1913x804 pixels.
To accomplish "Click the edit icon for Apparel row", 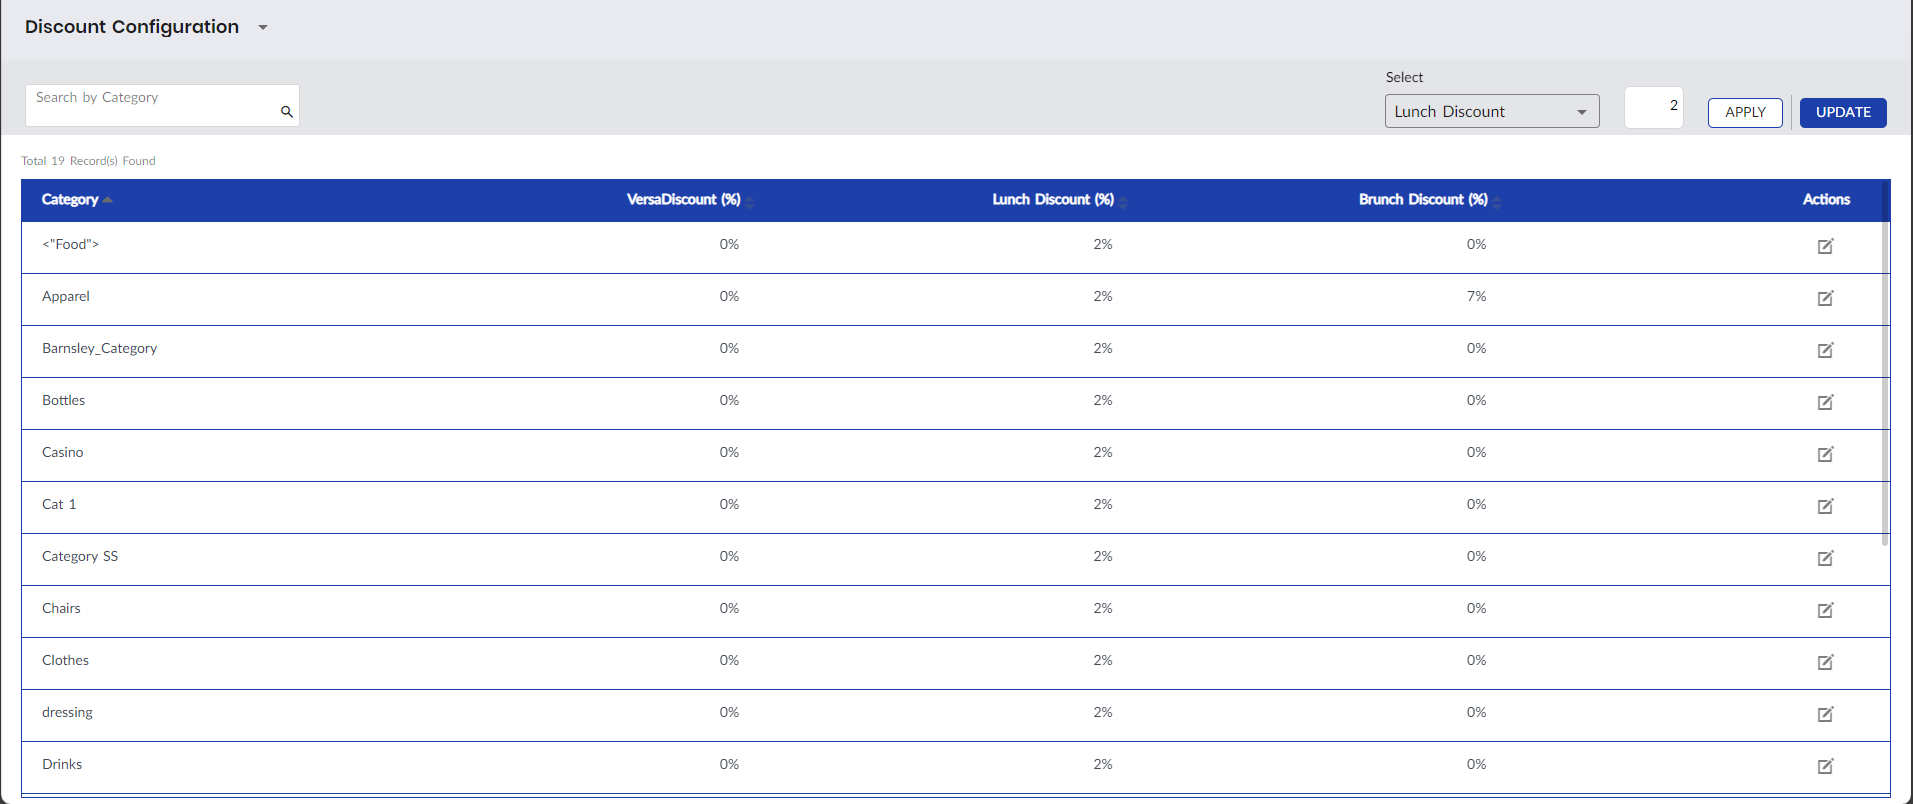I will (x=1825, y=298).
